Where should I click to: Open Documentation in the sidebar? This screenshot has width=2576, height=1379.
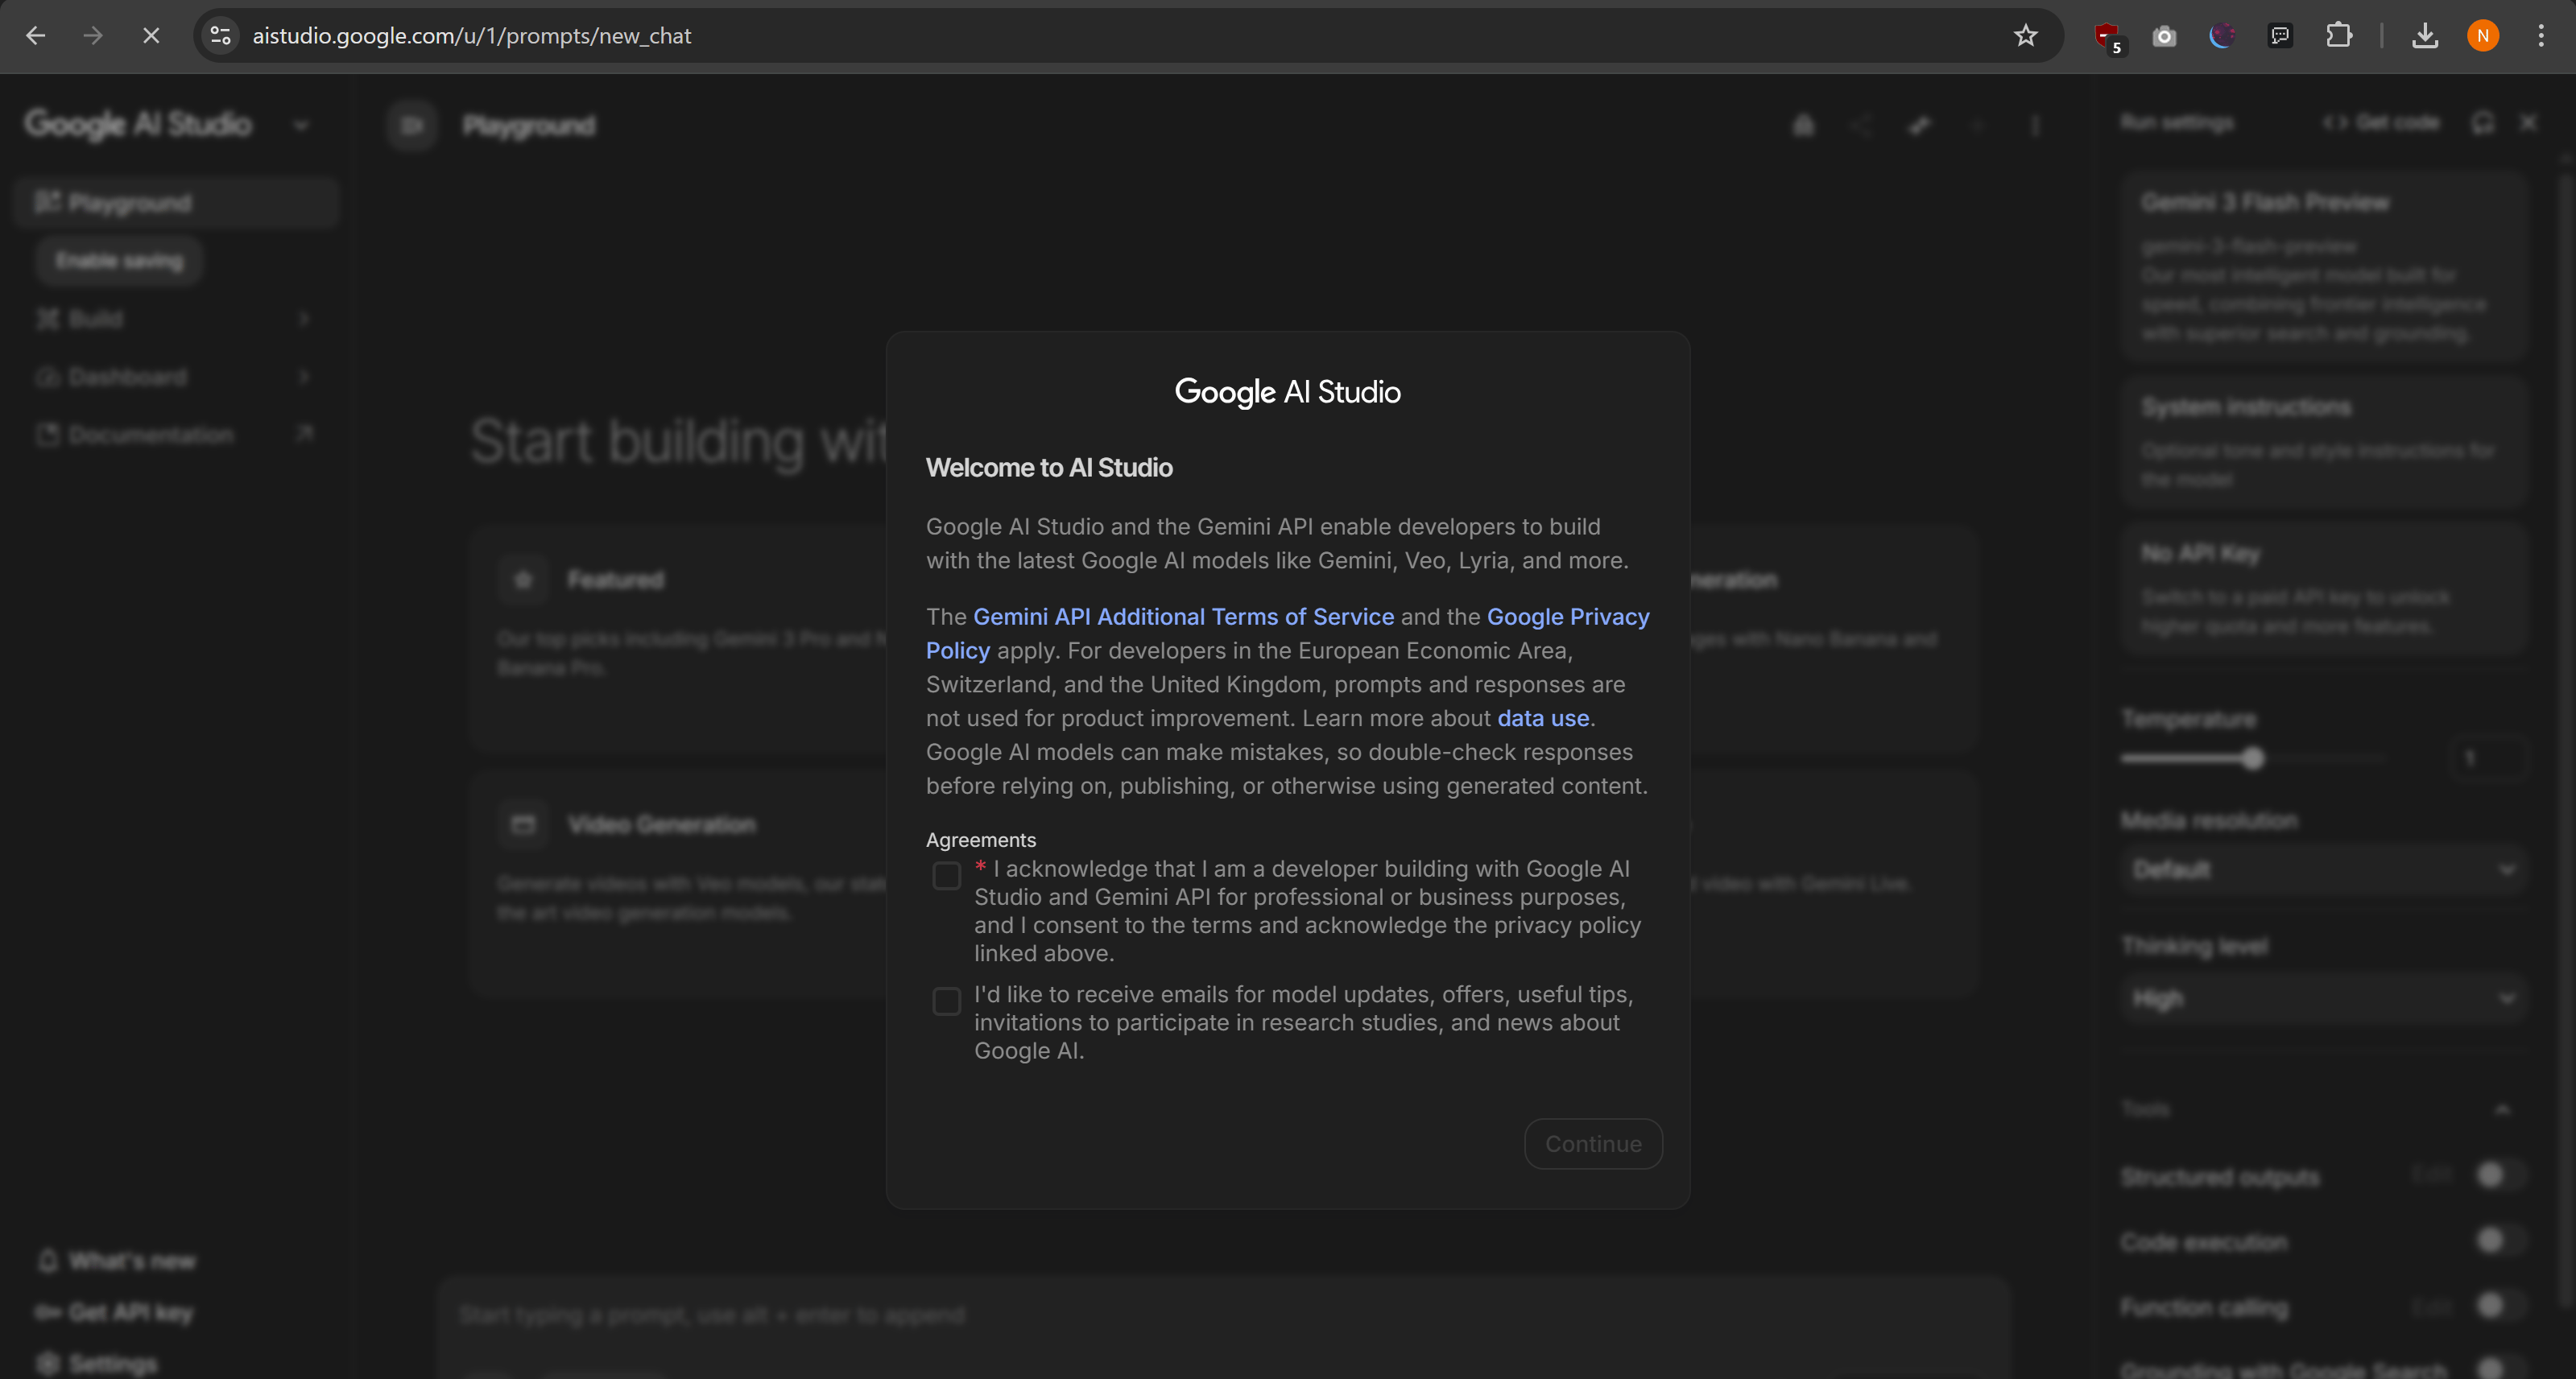click(177, 435)
